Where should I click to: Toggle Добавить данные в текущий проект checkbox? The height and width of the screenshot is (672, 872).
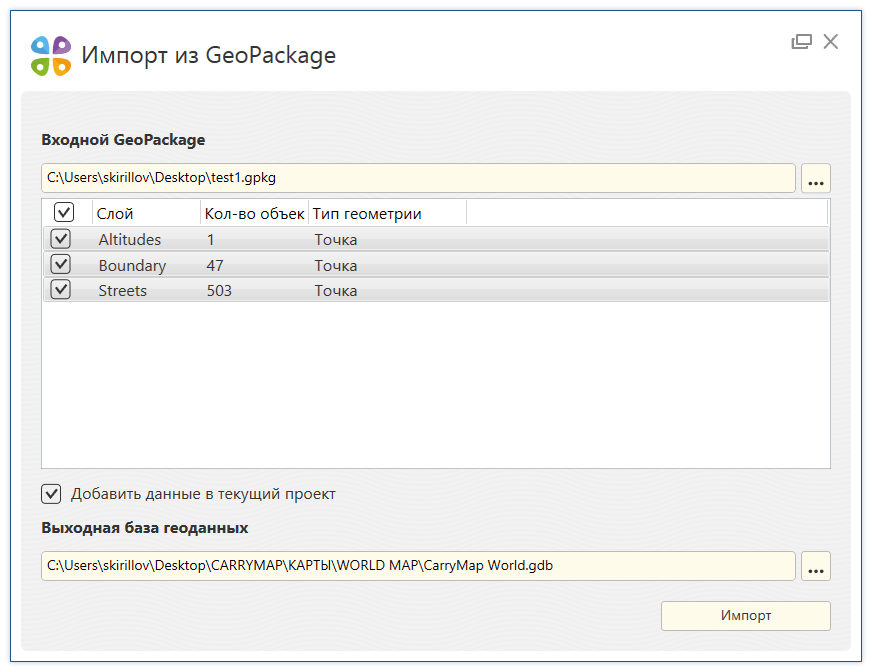coord(51,494)
